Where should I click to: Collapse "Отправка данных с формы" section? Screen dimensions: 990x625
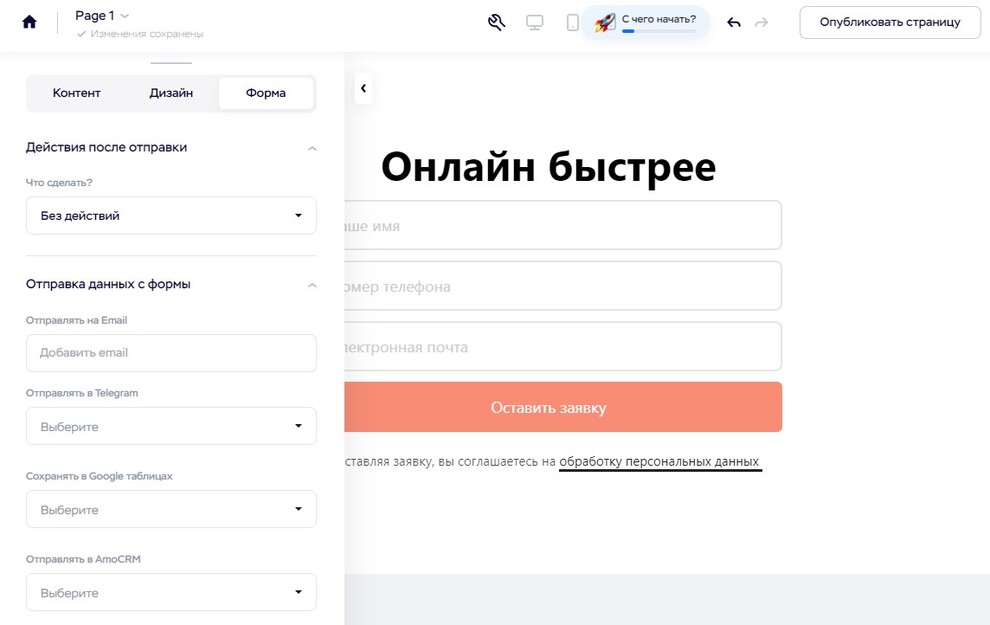(312, 285)
